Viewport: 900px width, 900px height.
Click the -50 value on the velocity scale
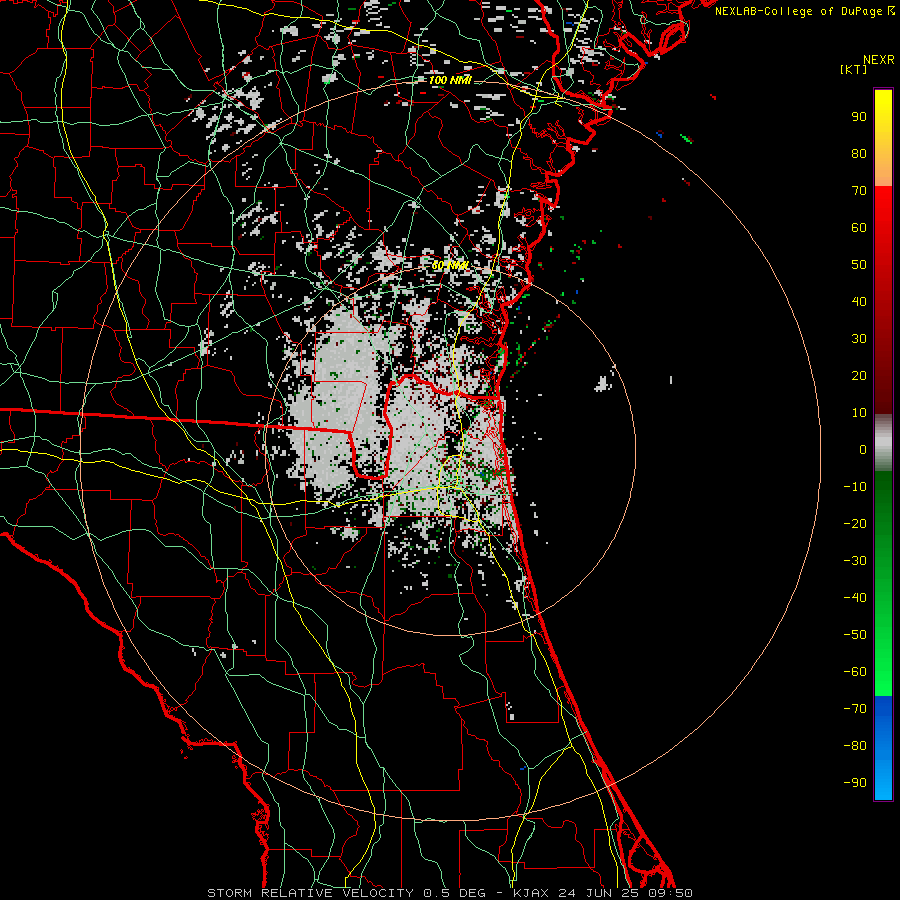(855, 635)
